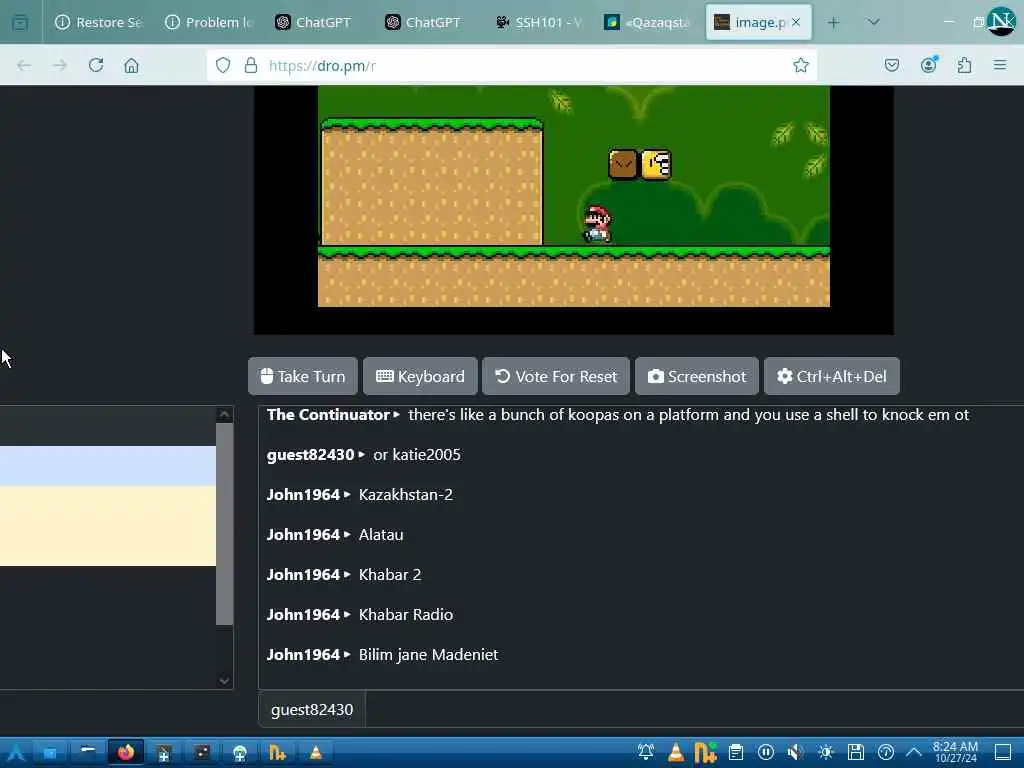The height and width of the screenshot is (768, 1024).
Task: Take a VM Screenshot
Action: (x=697, y=376)
